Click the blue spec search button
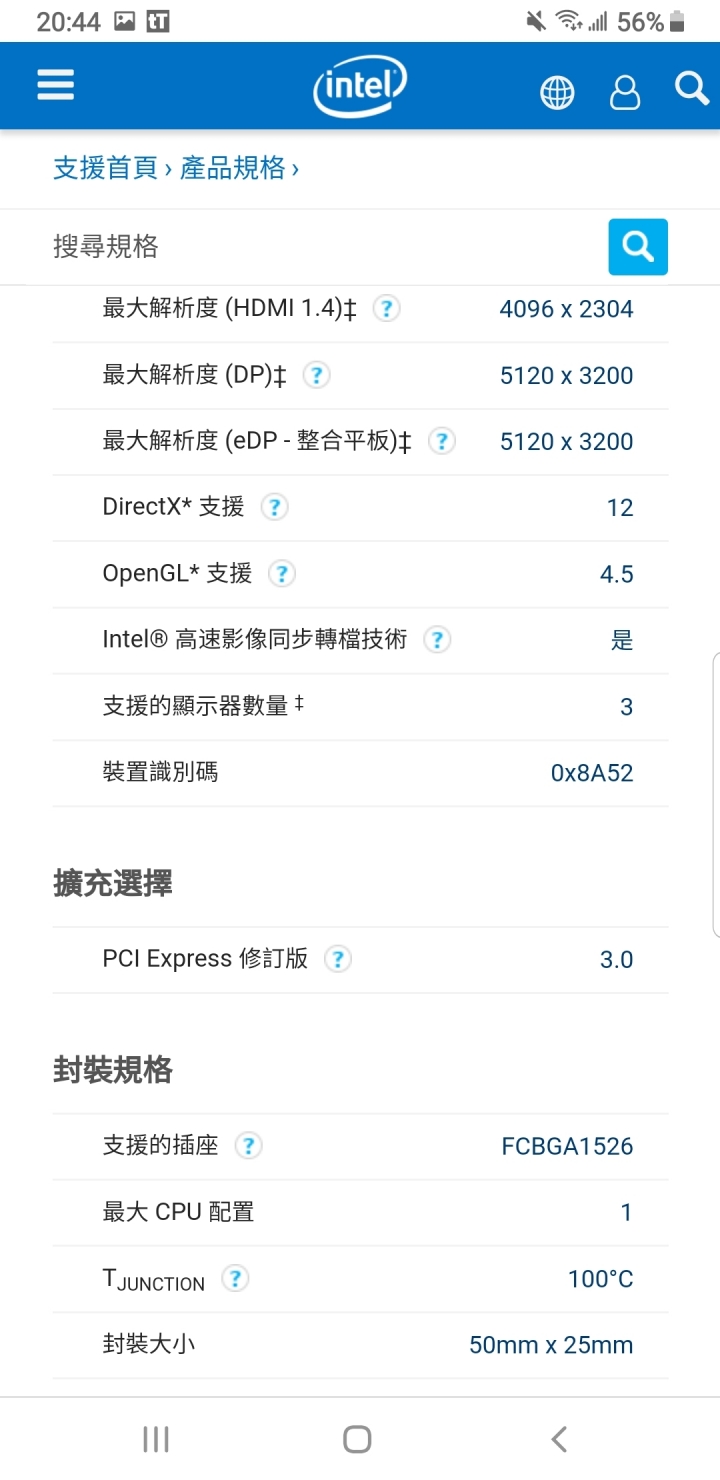This screenshot has height=1480, width=720. click(638, 246)
